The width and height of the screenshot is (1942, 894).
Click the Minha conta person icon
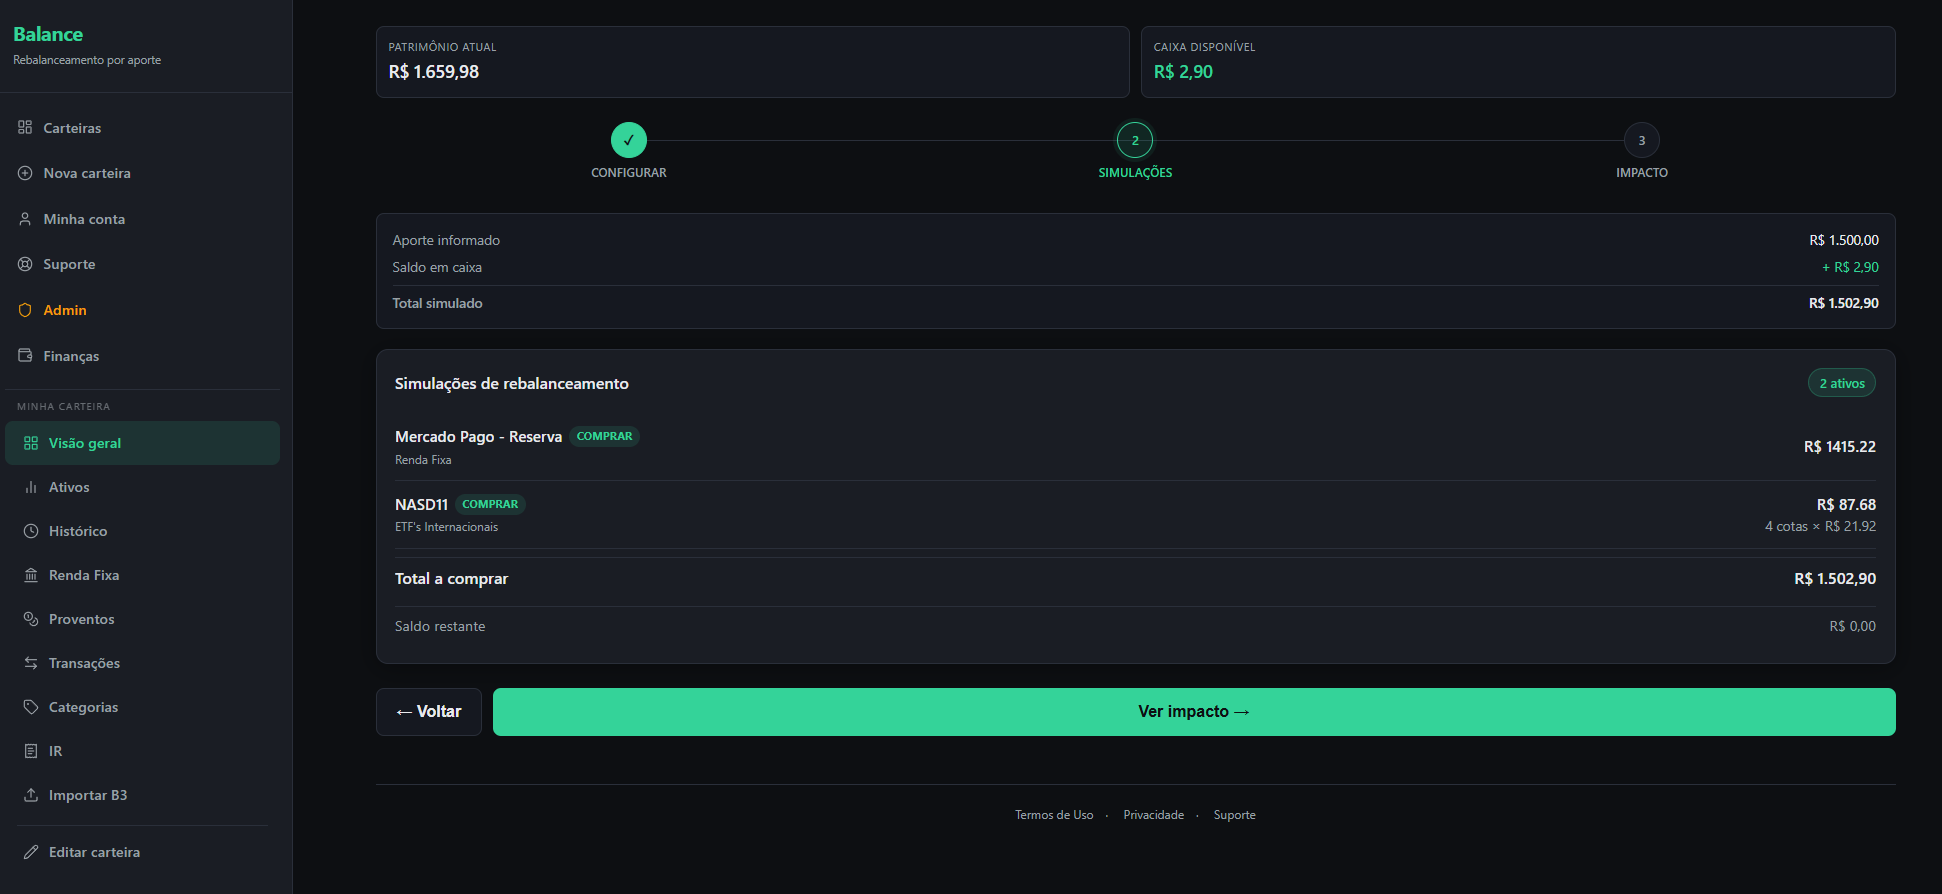(x=25, y=219)
